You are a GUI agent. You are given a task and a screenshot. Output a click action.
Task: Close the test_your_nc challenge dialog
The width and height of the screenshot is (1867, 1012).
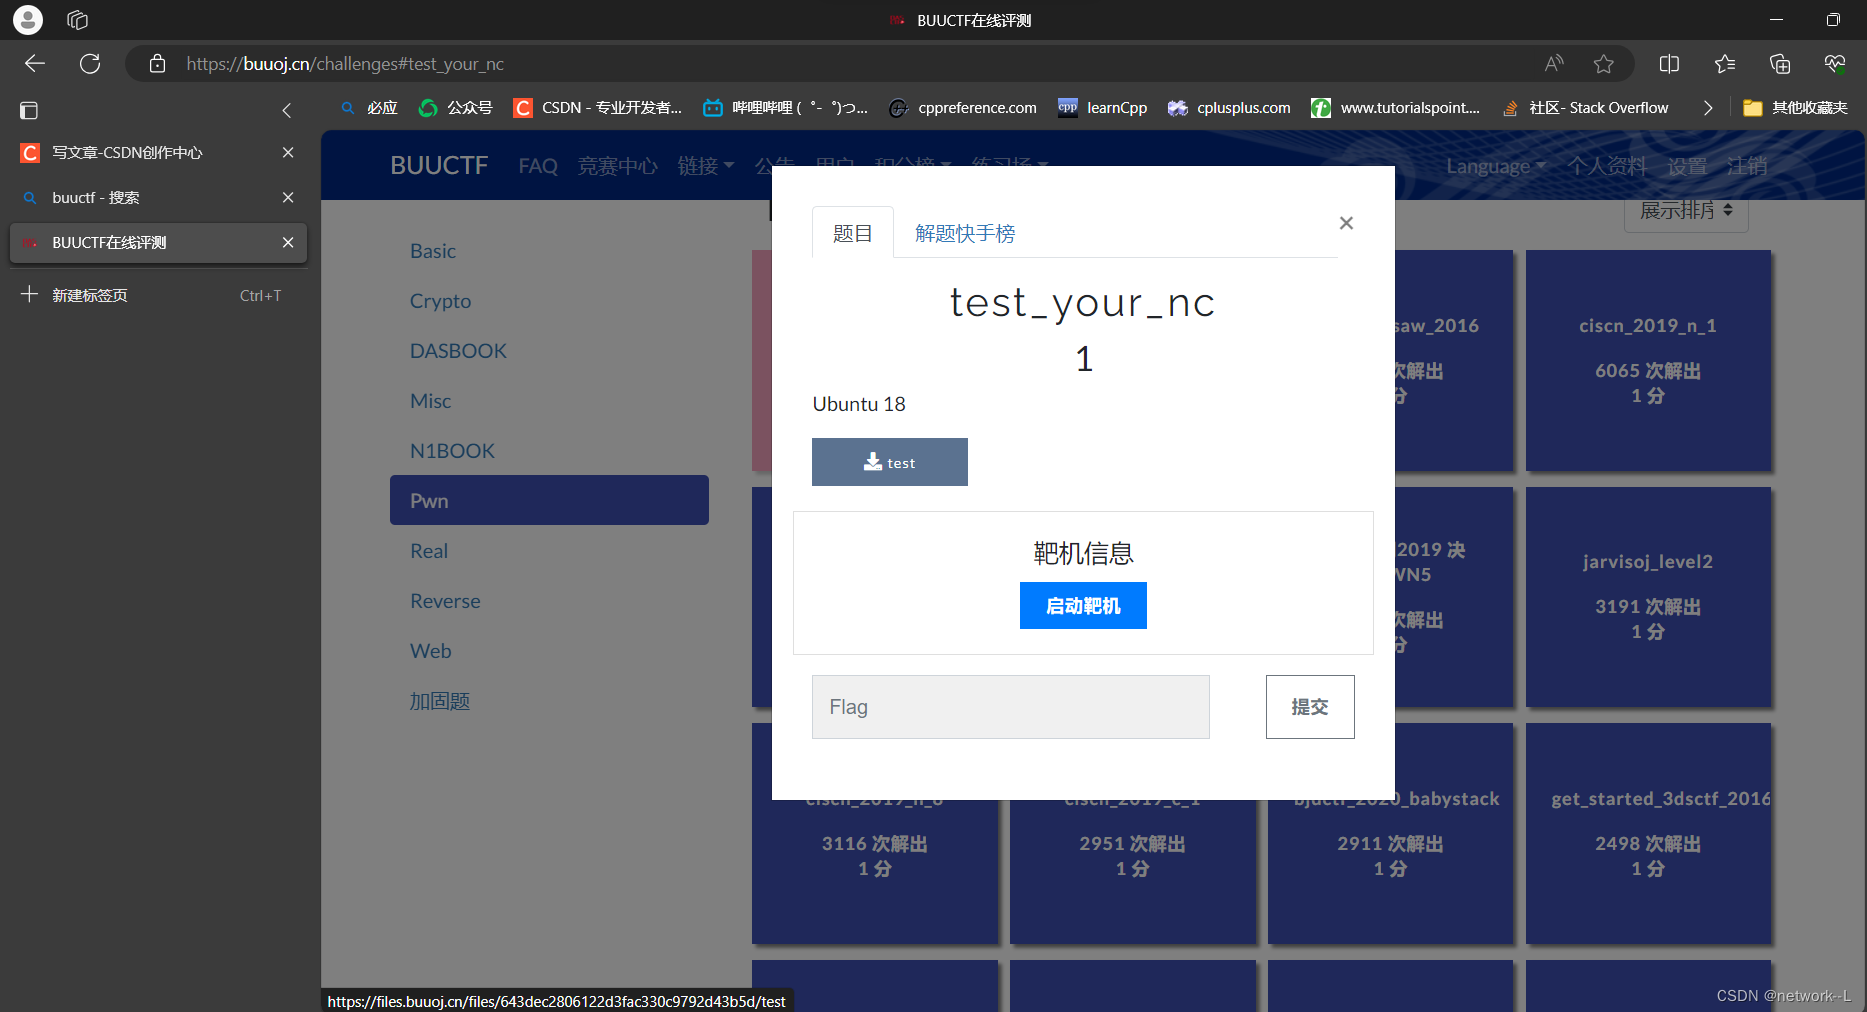click(x=1346, y=223)
